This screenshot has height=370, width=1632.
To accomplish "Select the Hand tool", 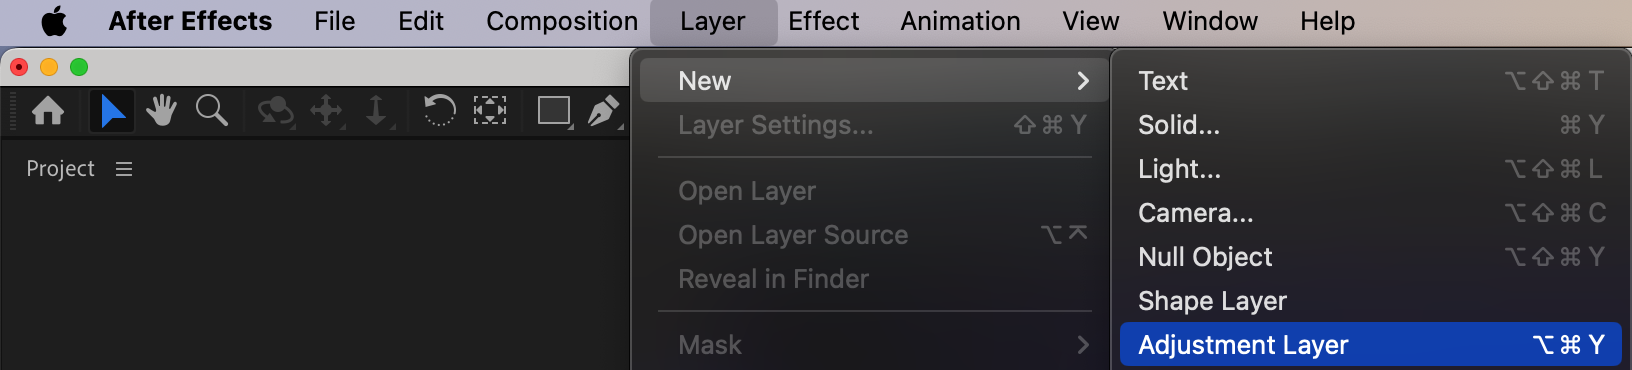I will click(161, 110).
